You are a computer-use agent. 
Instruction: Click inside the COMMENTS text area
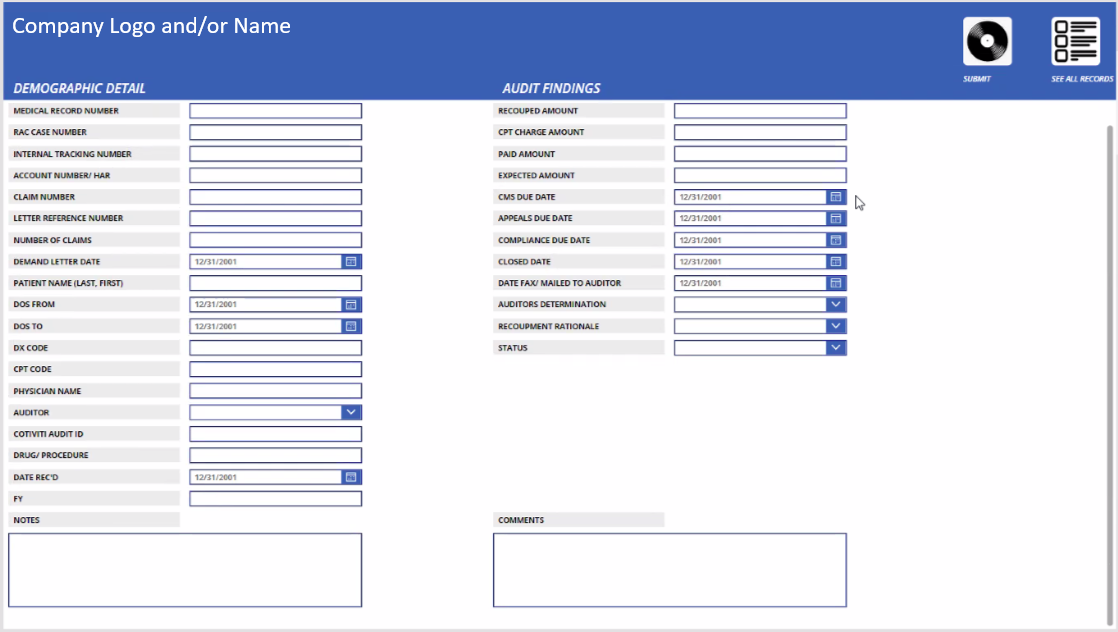[x=670, y=570]
